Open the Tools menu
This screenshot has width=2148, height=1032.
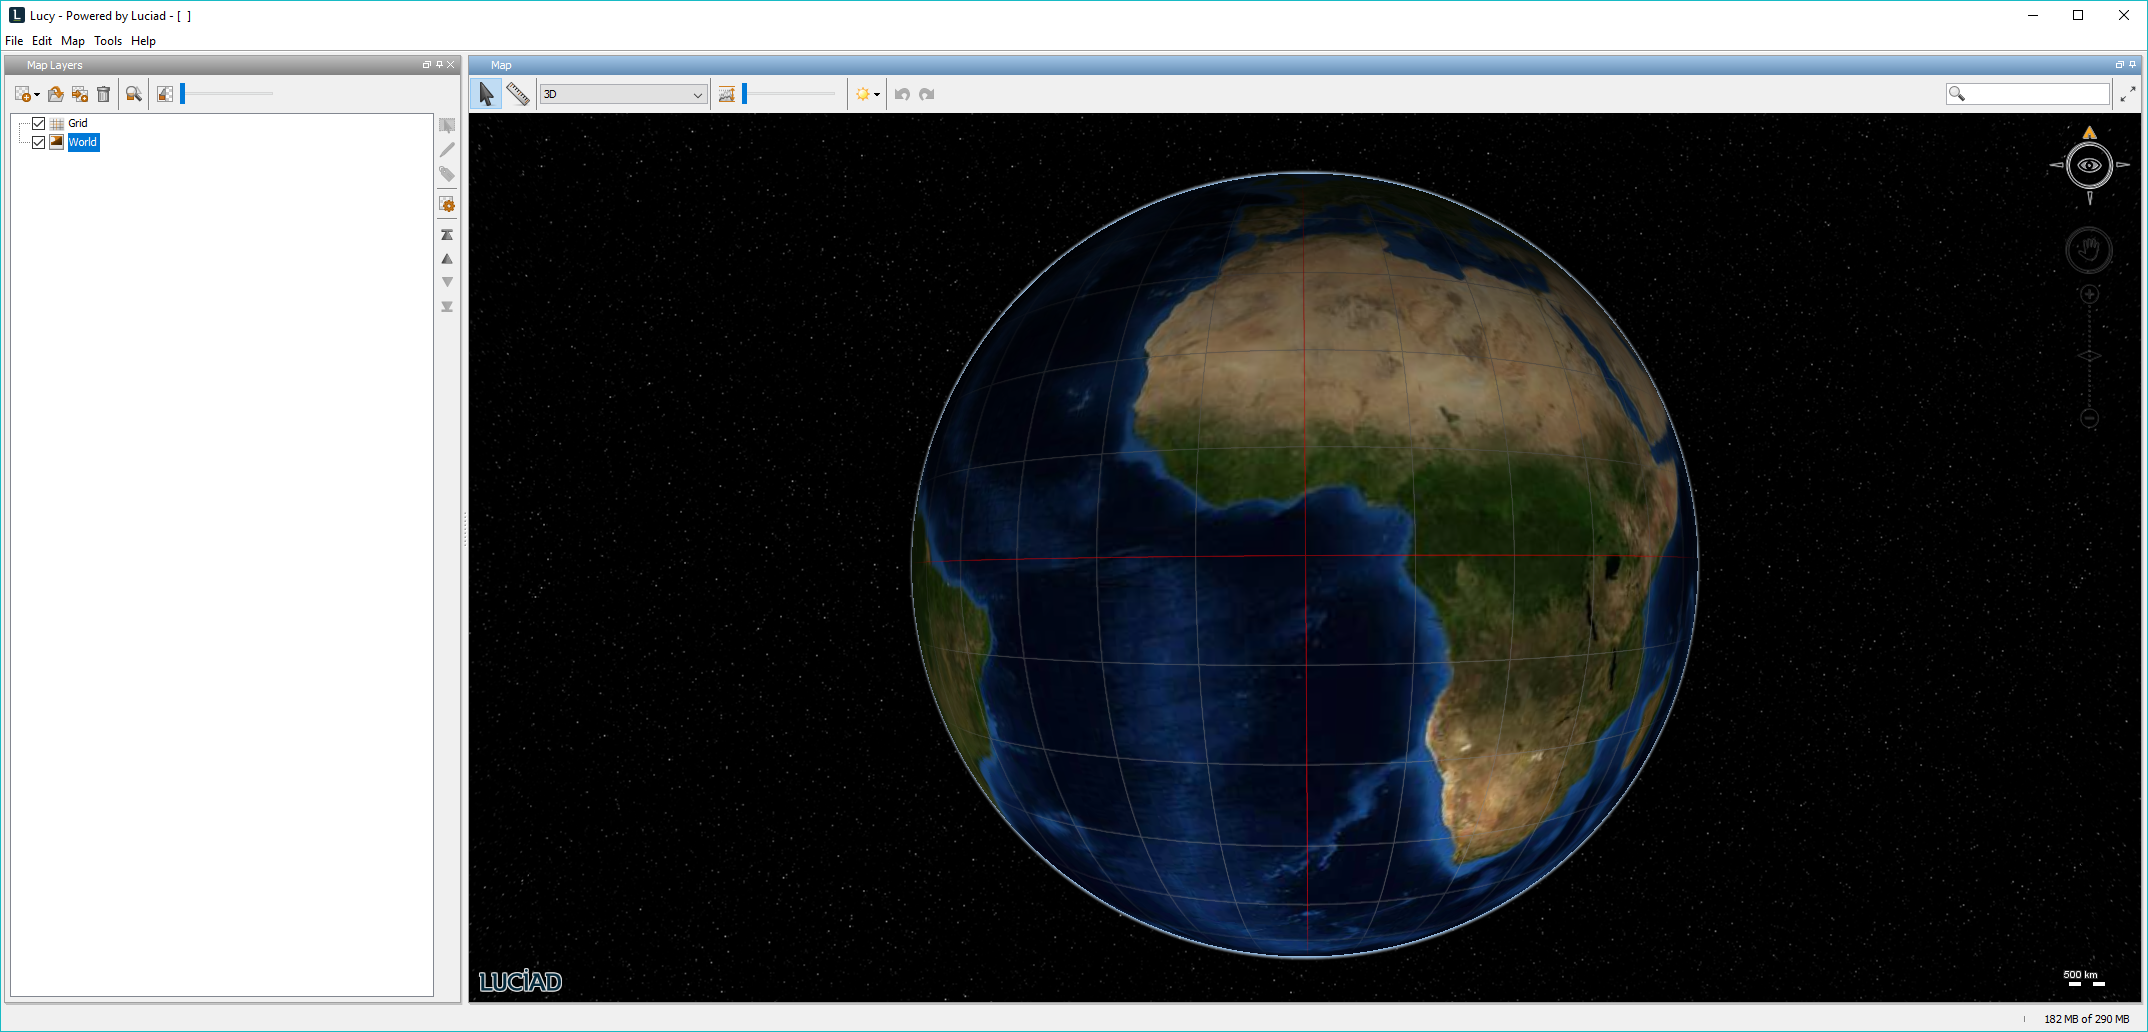[x=108, y=41]
